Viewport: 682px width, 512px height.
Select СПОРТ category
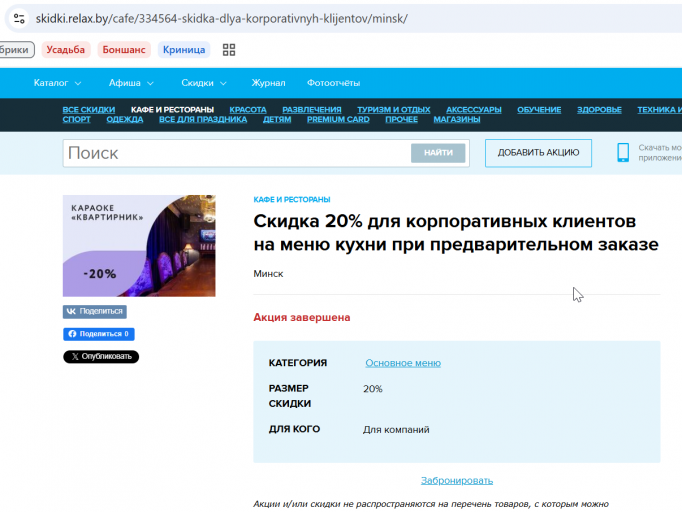[77, 120]
